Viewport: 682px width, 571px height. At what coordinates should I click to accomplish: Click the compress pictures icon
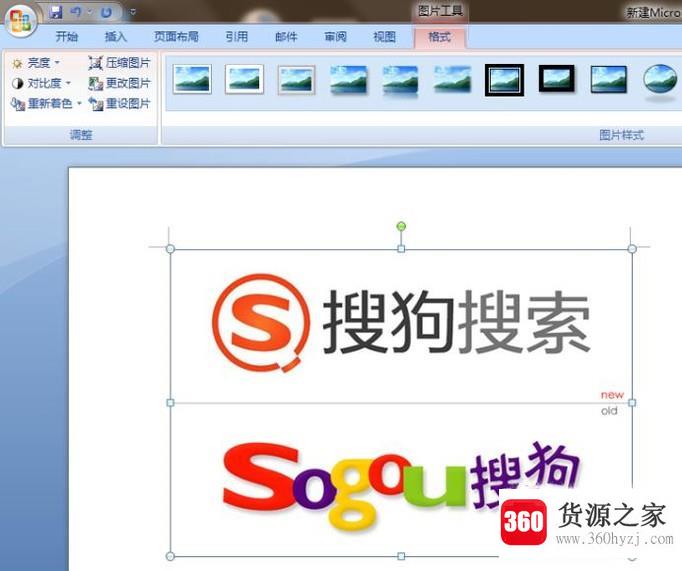point(95,63)
